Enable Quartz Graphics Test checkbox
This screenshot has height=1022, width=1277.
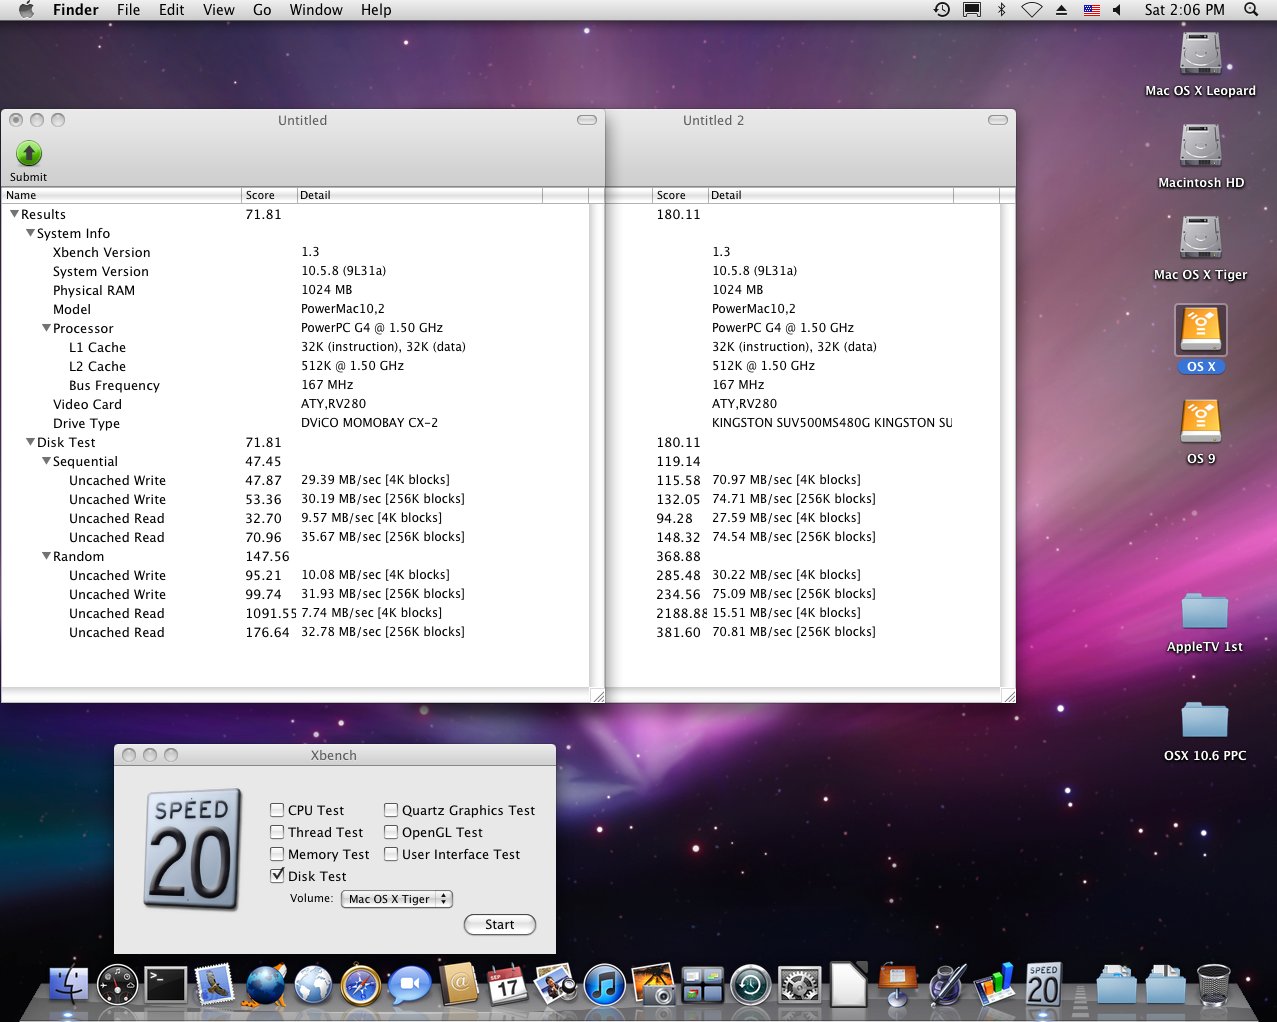(391, 810)
